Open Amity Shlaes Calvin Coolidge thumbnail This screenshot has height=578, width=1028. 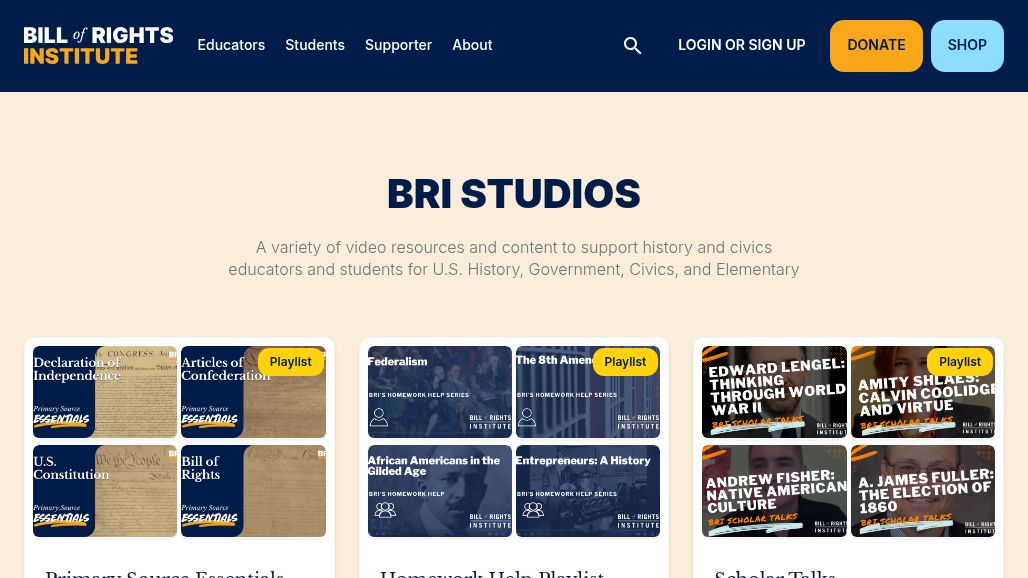click(x=922, y=392)
